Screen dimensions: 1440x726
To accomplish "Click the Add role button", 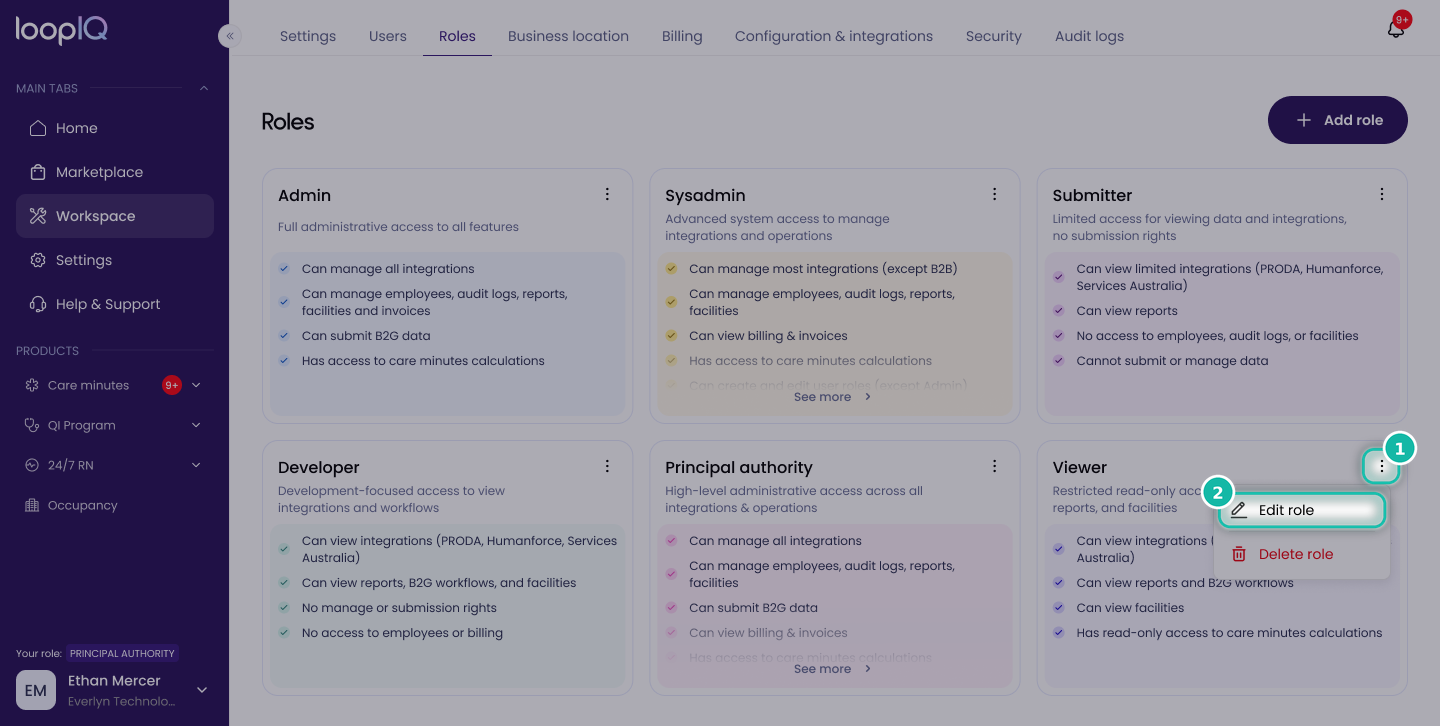I will pyautogui.click(x=1338, y=120).
